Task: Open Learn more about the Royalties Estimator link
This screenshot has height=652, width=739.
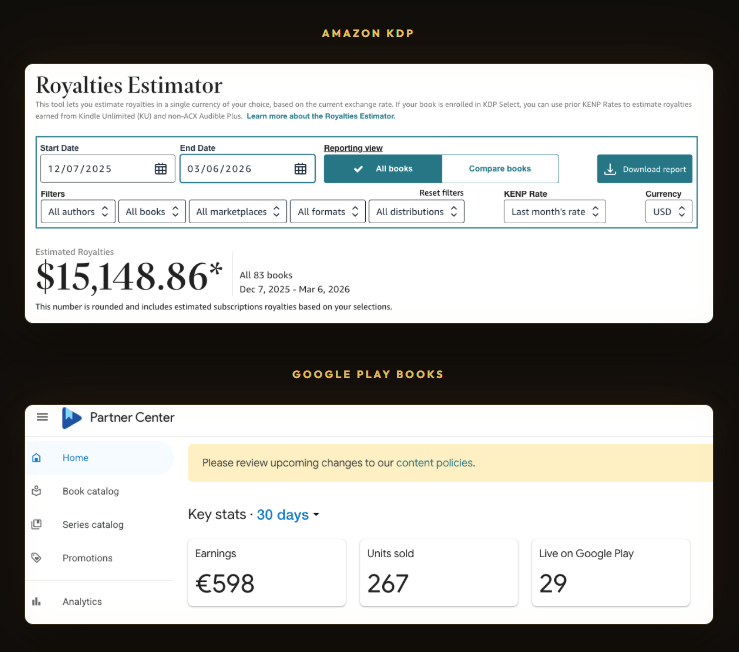Action: click(321, 116)
